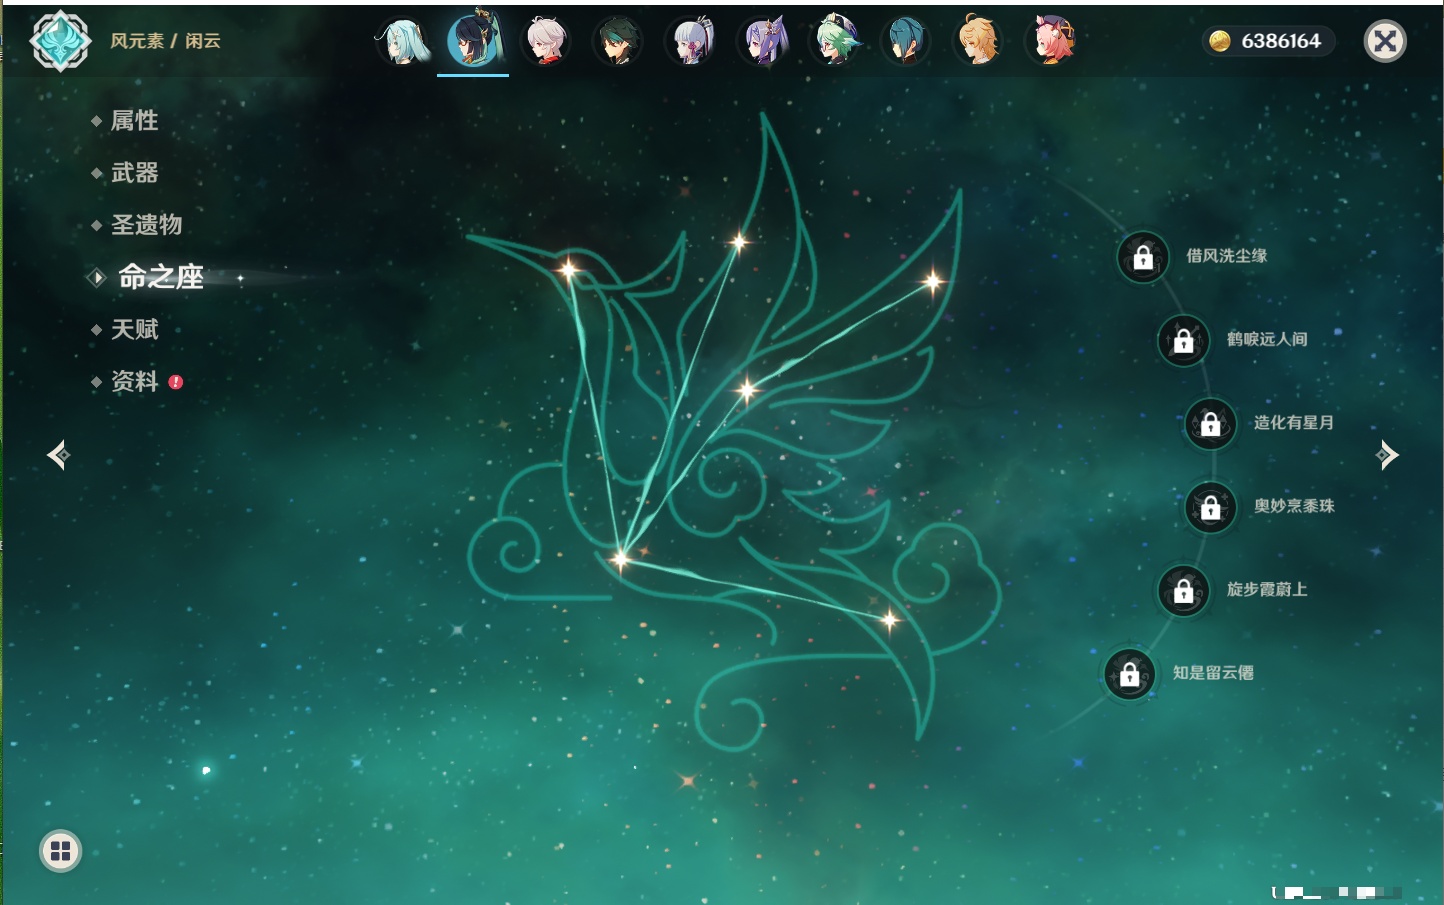The image size is (1444, 905).
Task: Choose the blond Traveler avatar
Action: 978,42
